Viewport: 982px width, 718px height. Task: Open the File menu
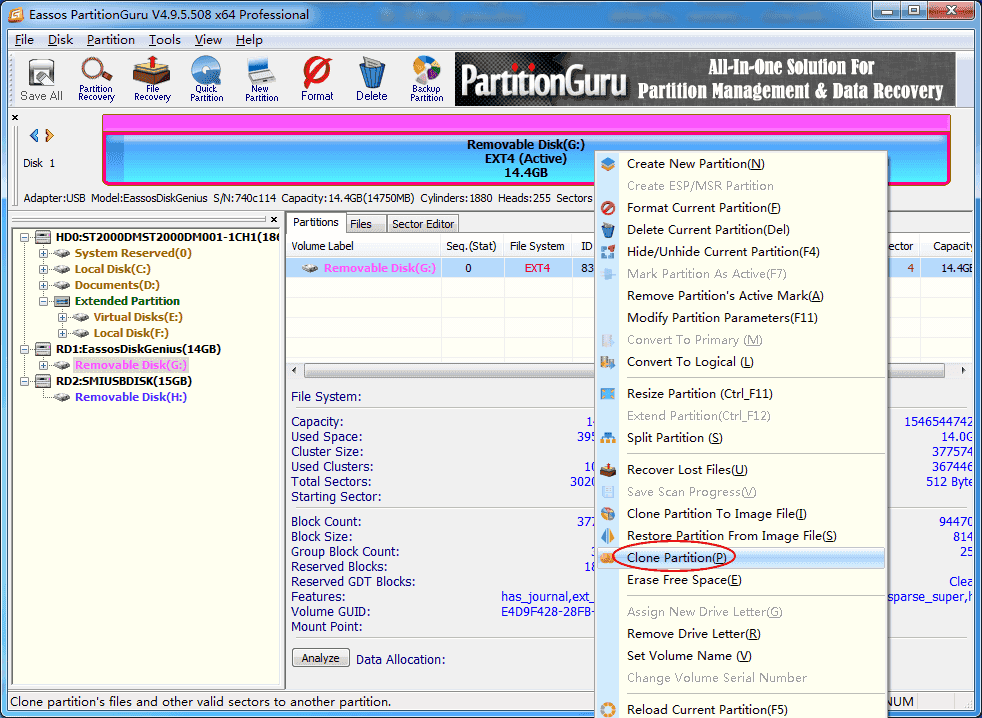[24, 39]
